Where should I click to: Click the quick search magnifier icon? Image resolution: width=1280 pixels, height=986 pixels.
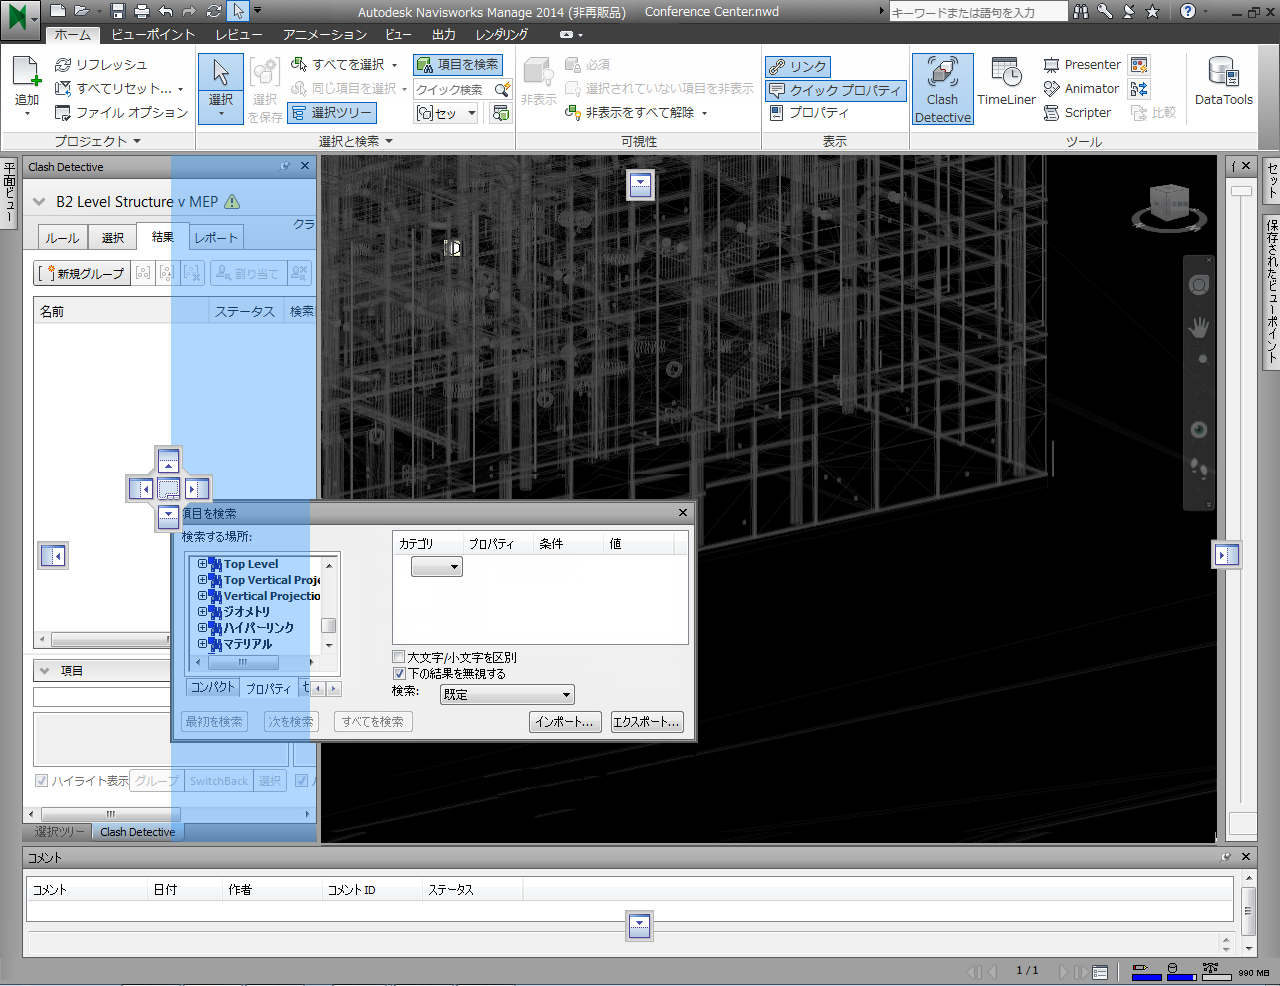coord(502,89)
